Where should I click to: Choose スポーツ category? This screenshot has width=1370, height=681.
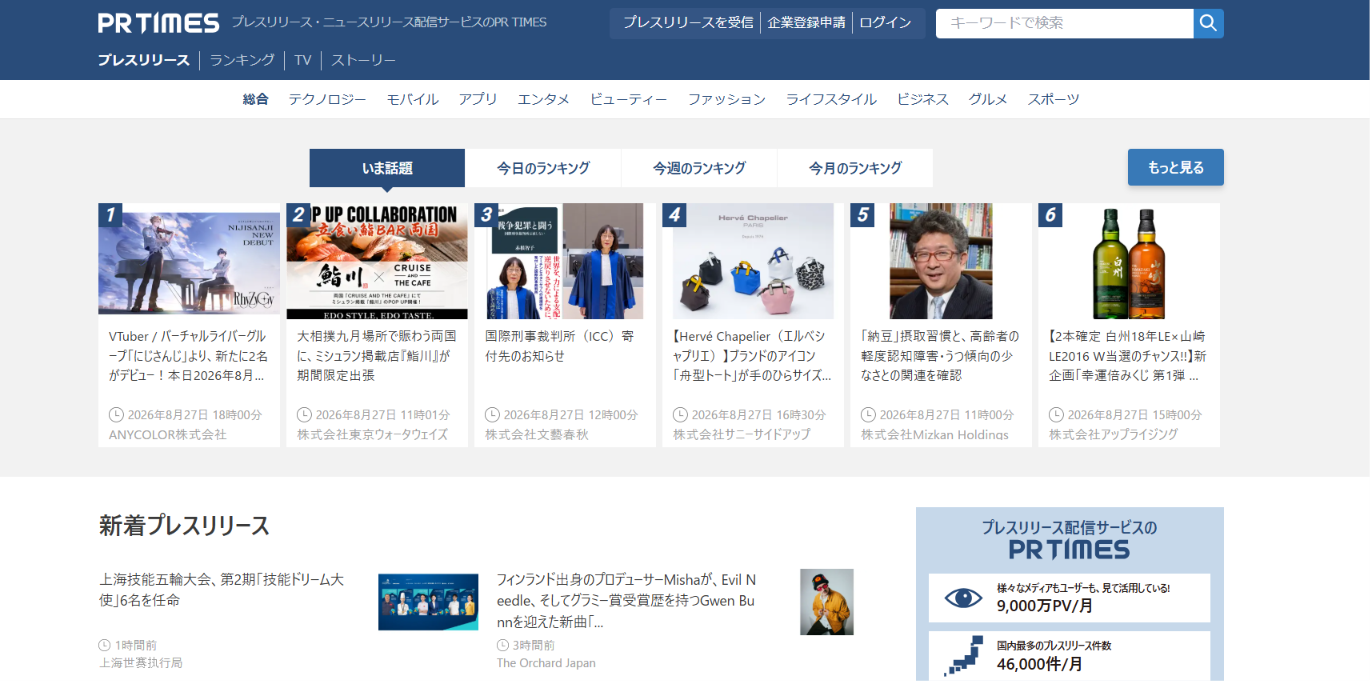coord(1053,99)
